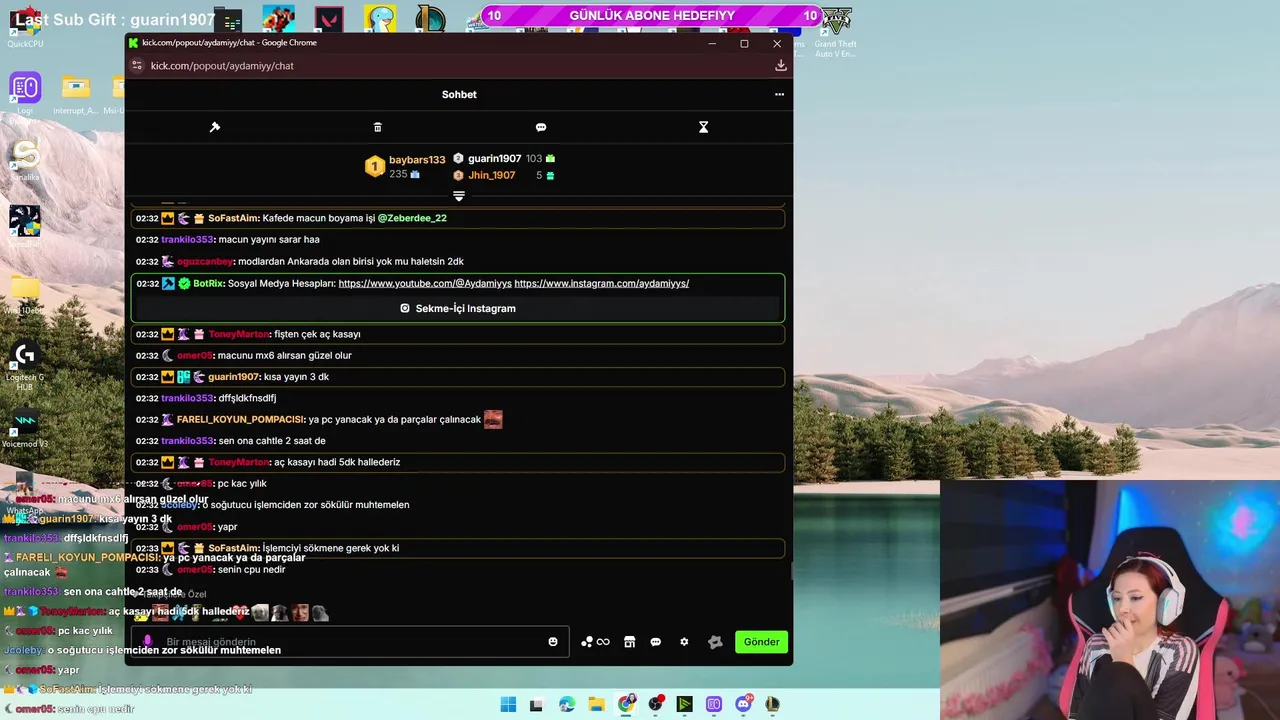Click the trash can clear-chat icon
The width and height of the screenshot is (1280, 720).
tap(377, 127)
